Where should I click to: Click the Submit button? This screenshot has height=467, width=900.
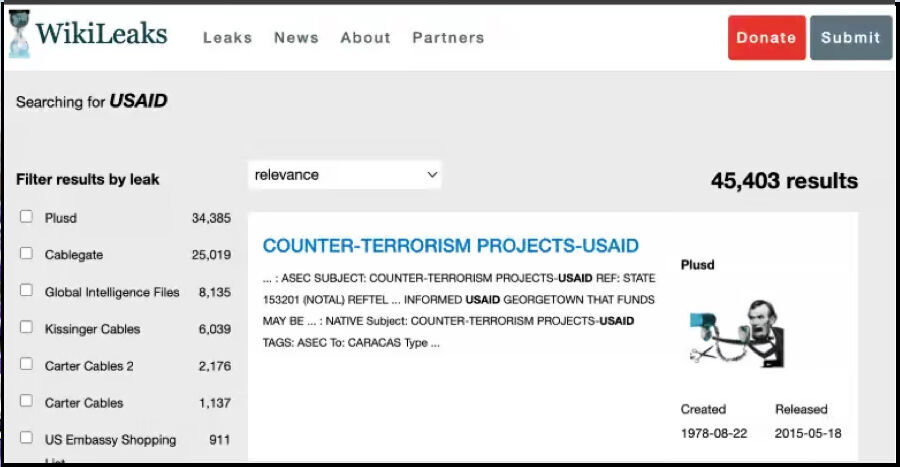(851, 38)
